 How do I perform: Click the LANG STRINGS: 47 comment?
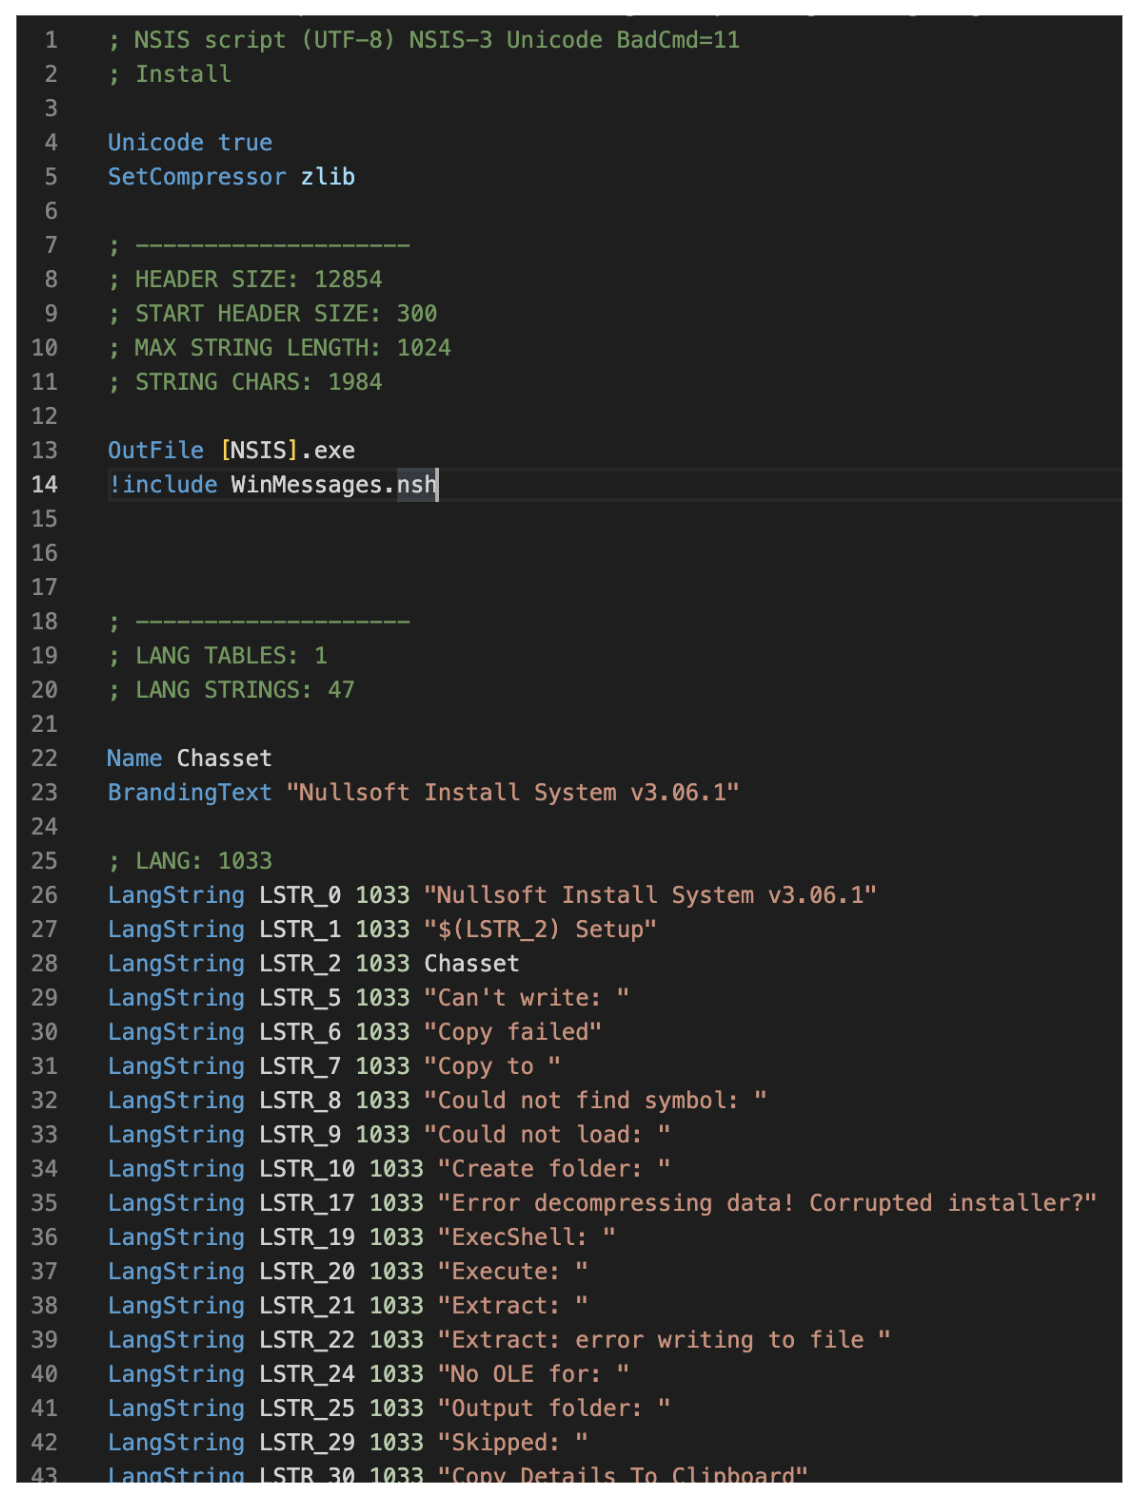click(243, 690)
